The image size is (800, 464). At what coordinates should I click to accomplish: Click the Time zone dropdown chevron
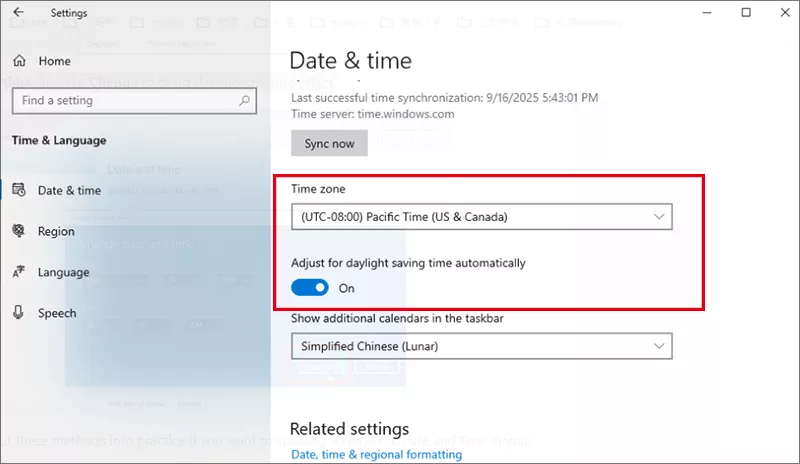659,217
